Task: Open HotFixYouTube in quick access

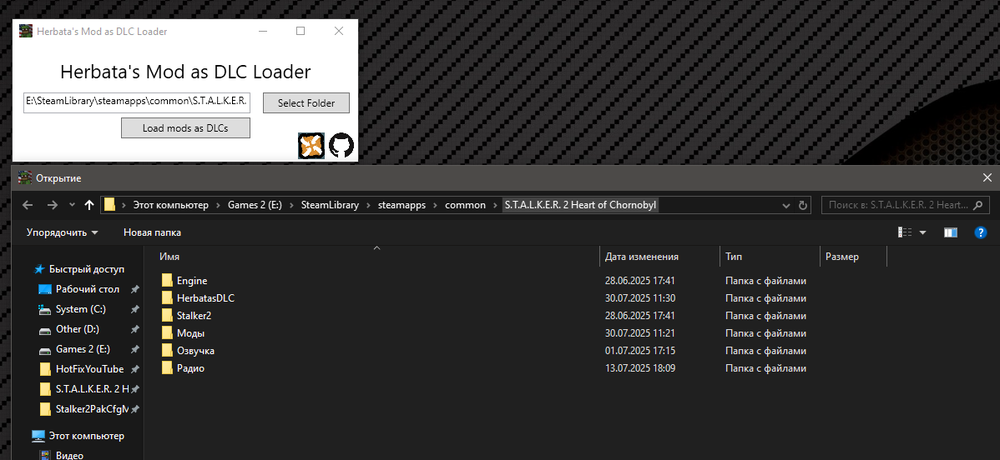Action: click(89, 369)
